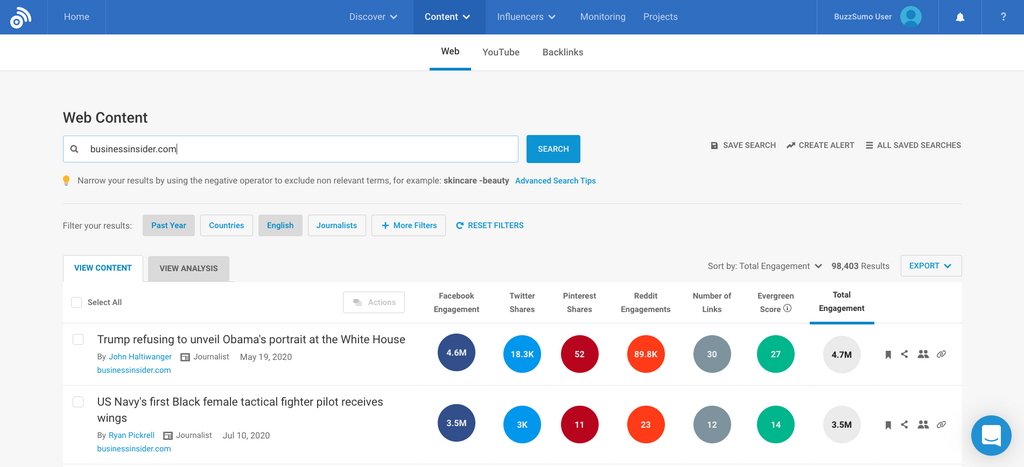
Task: Switch to the View Analysis tab
Action: tap(188, 268)
